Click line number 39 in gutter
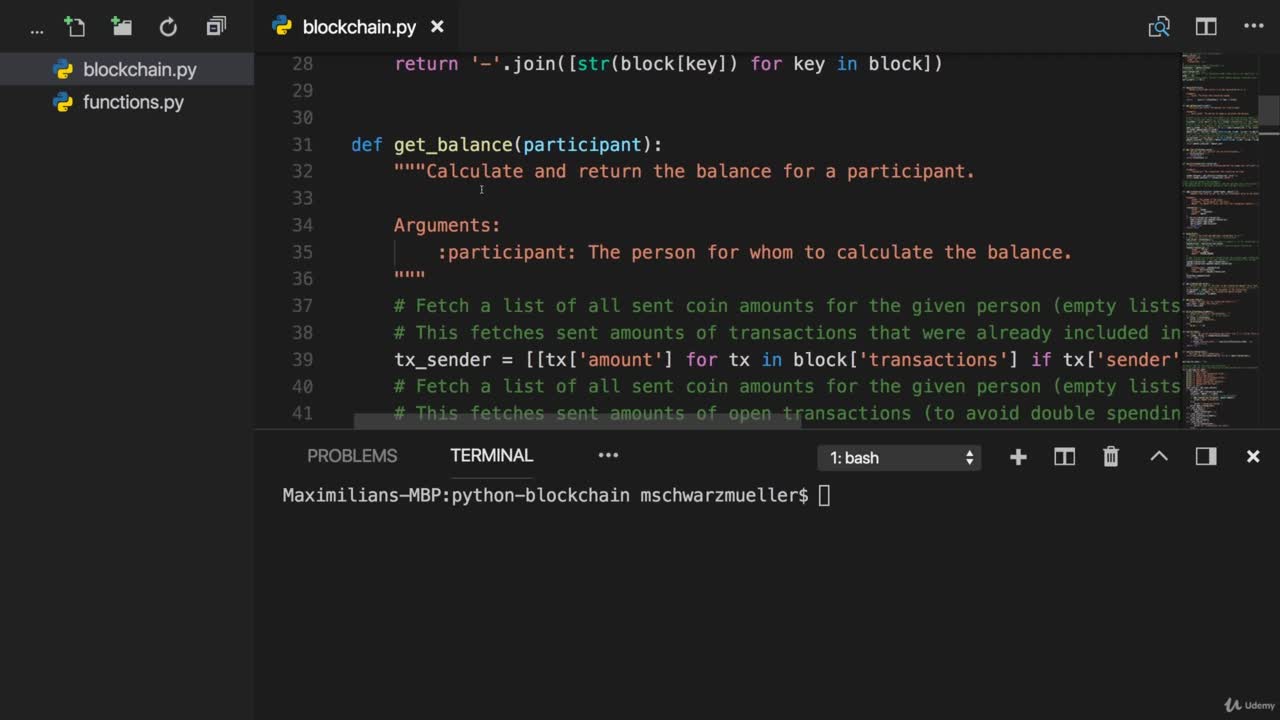This screenshot has width=1280, height=720. [302, 360]
